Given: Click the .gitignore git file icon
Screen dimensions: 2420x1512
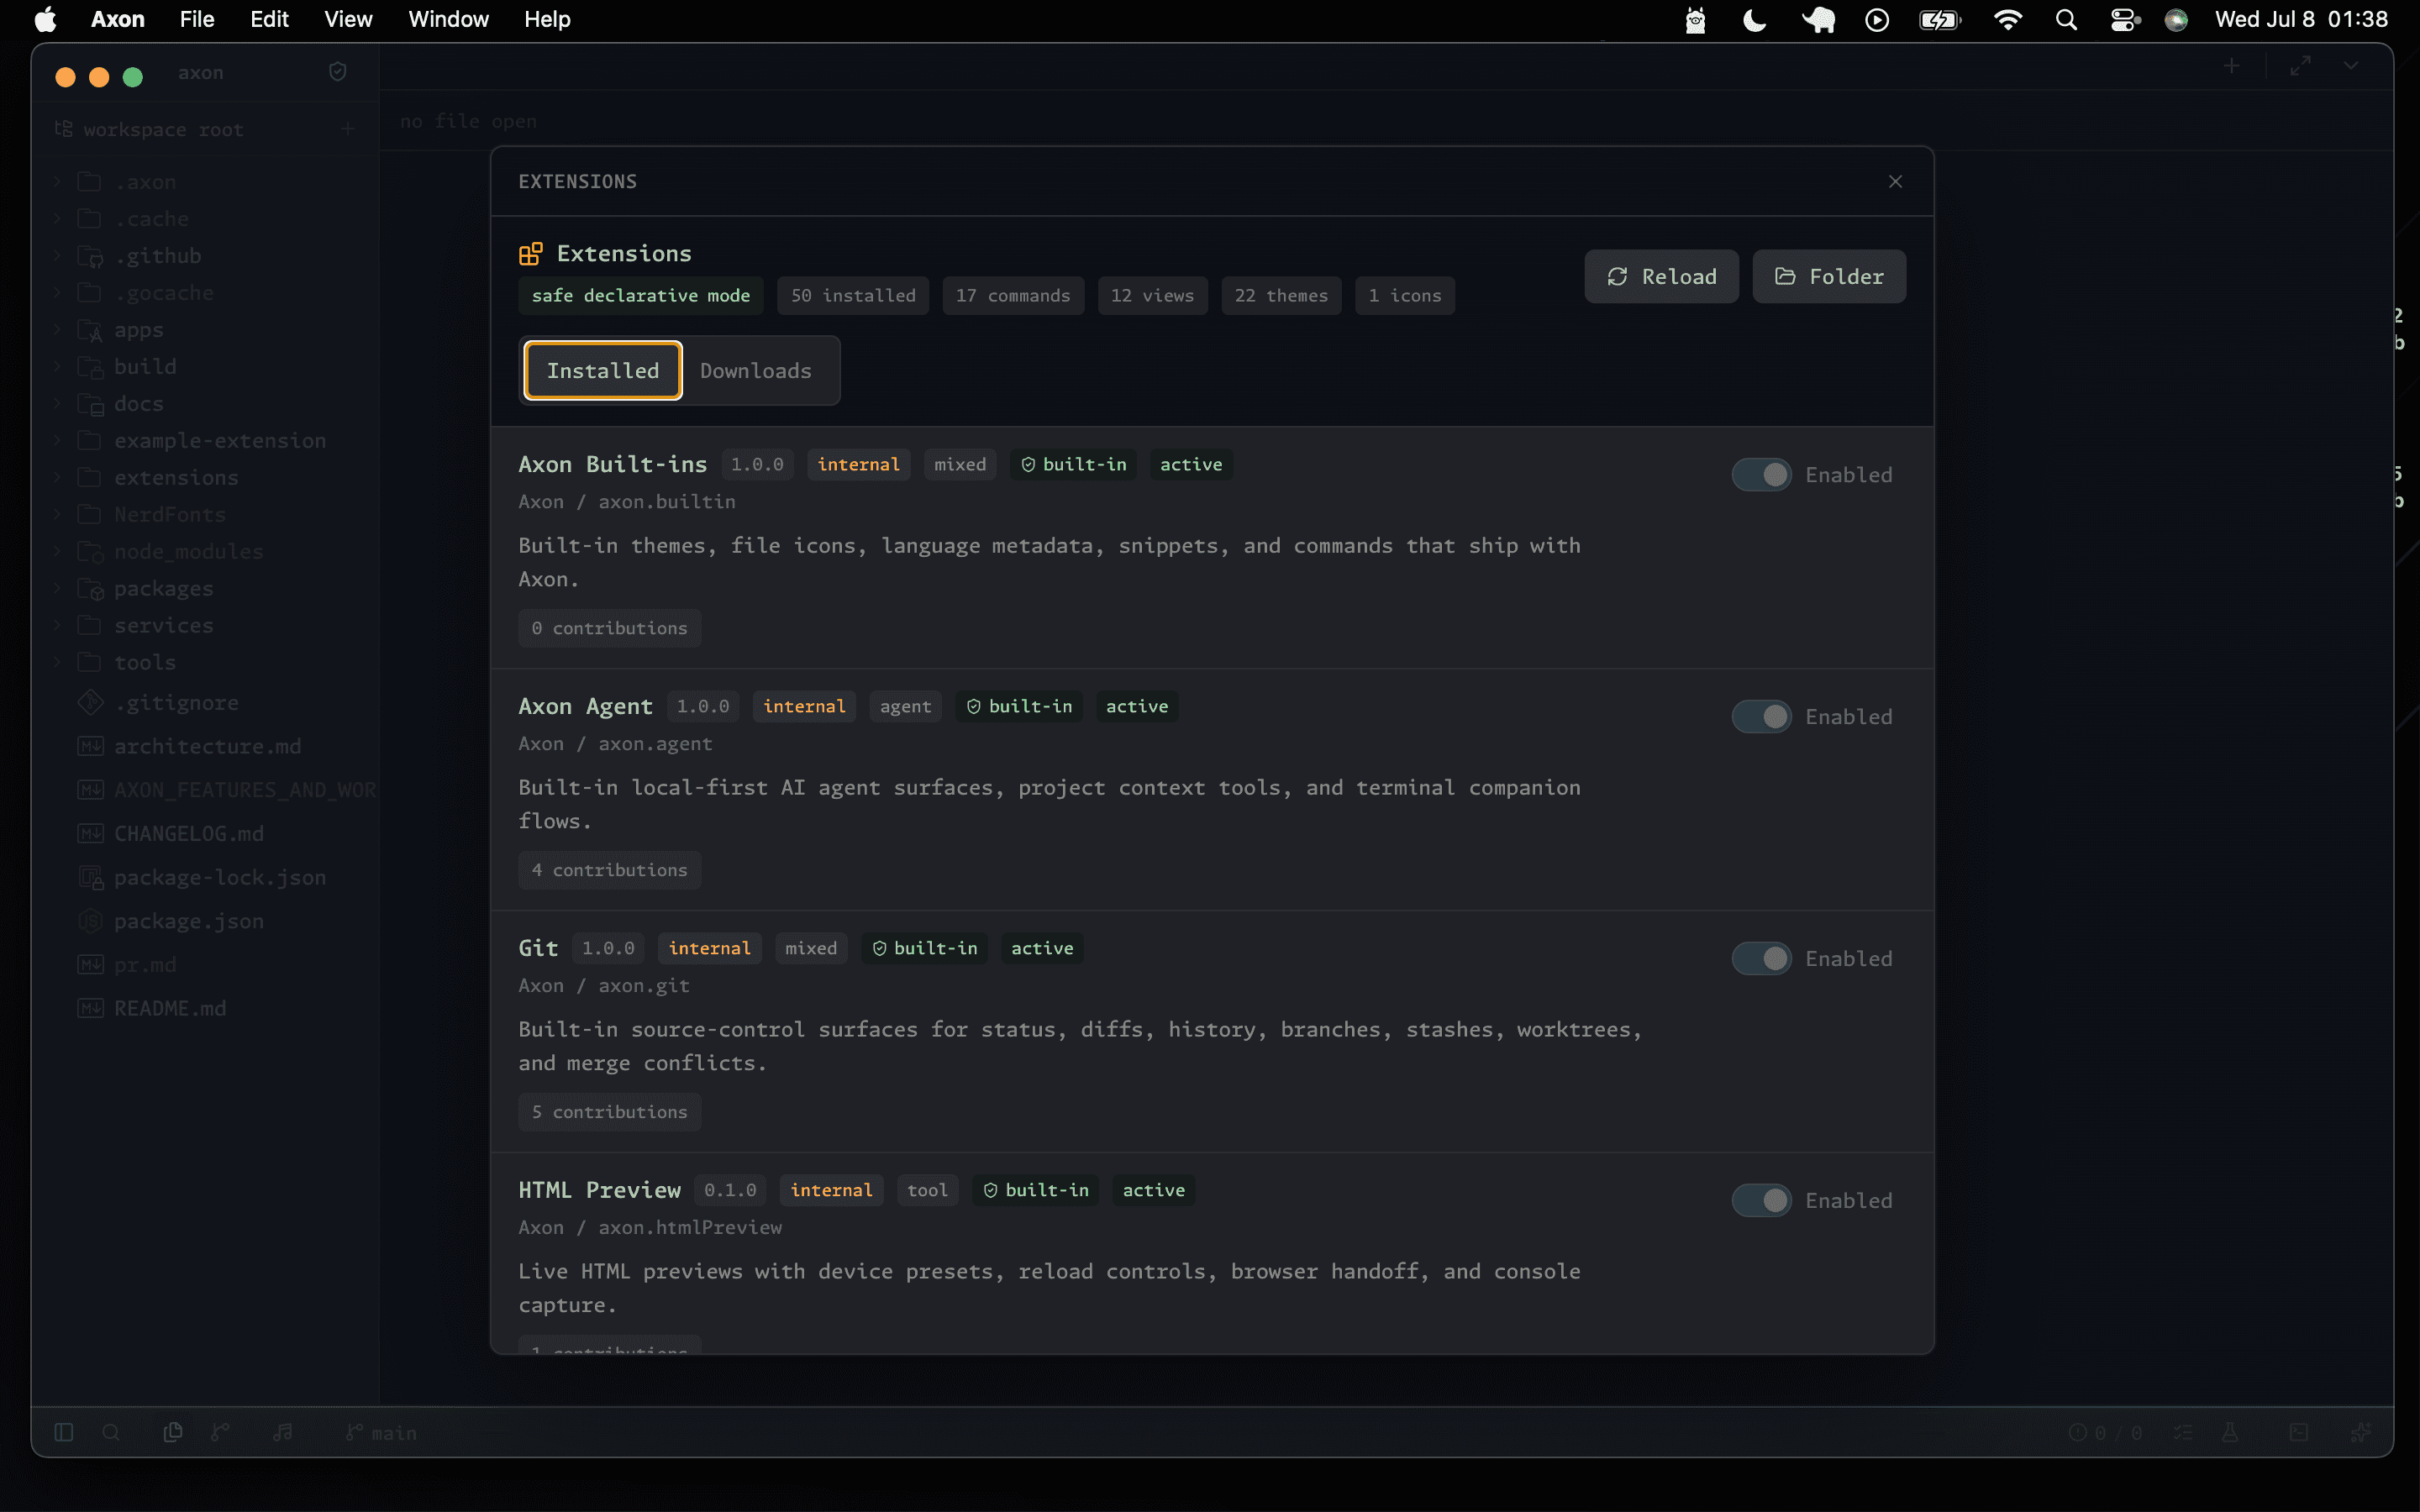Looking at the screenshot, I should (x=91, y=702).
